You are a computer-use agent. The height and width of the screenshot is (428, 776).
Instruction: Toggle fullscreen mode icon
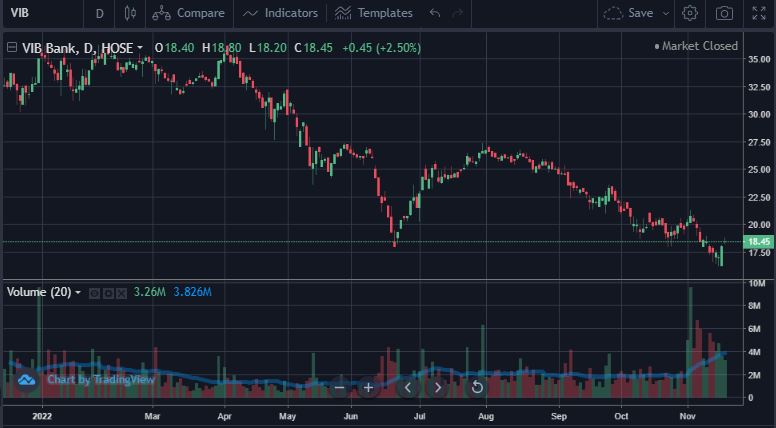pos(760,13)
